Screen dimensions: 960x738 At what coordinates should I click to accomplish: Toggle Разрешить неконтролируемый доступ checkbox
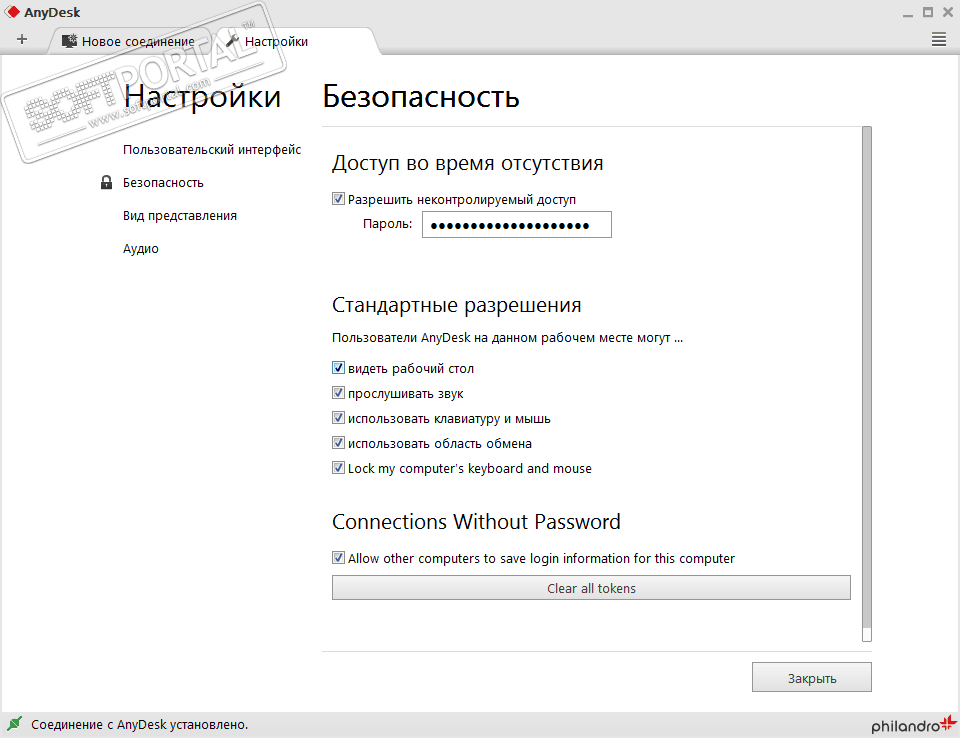[338, 198]
